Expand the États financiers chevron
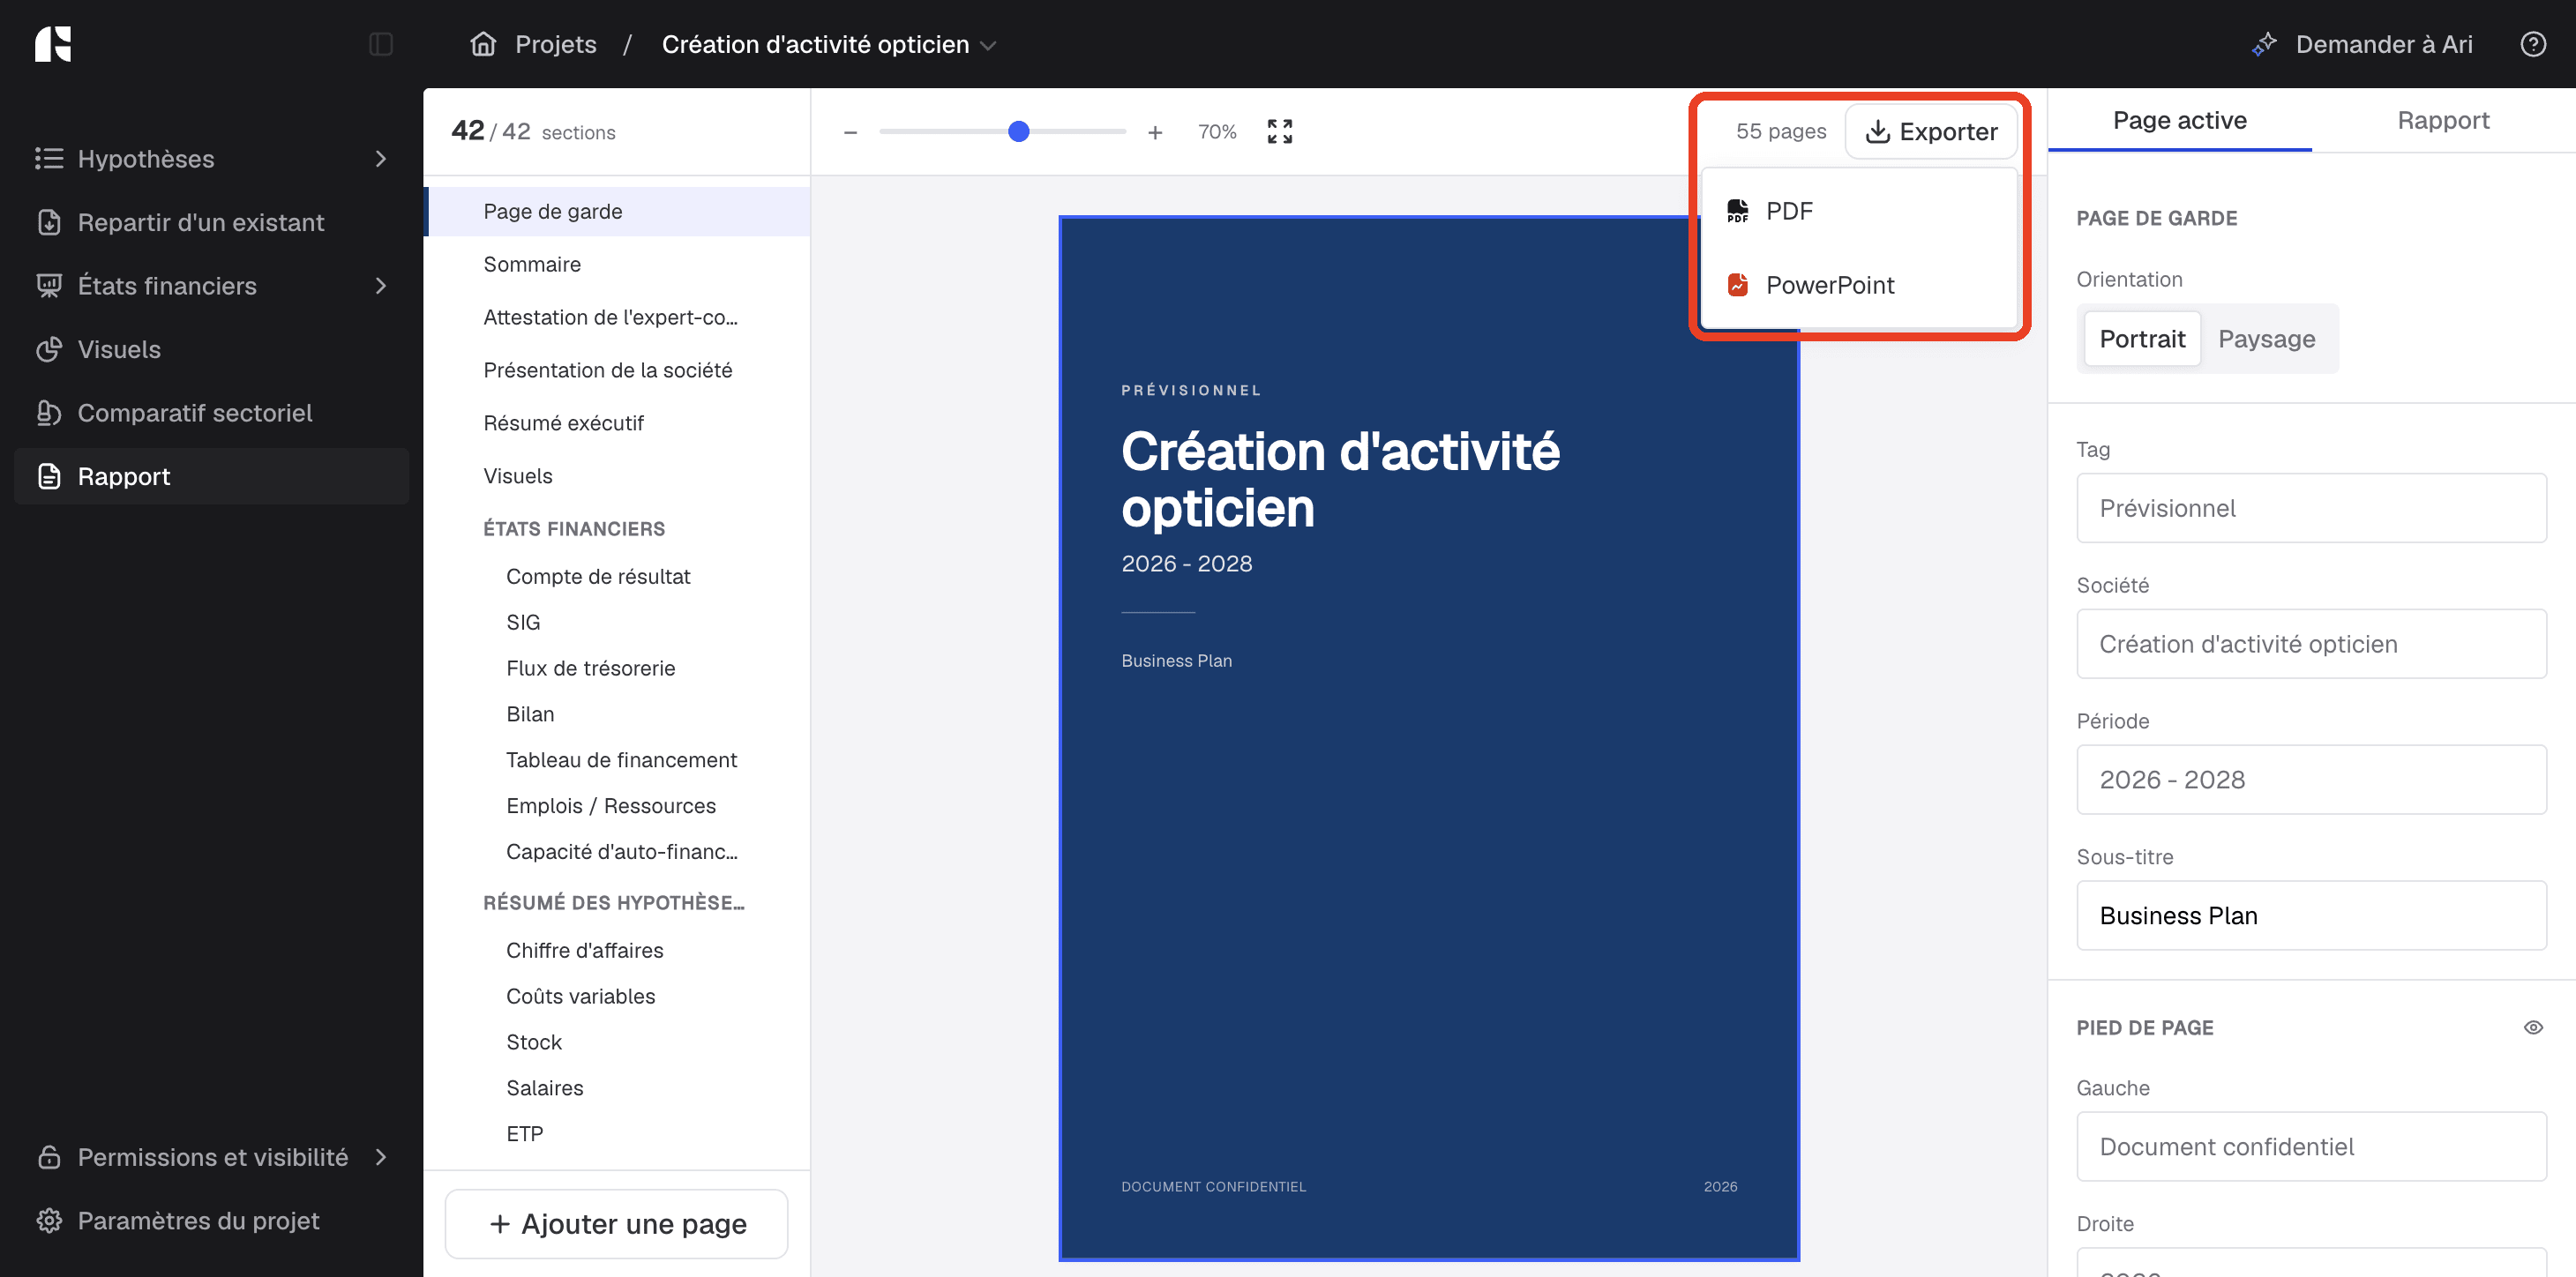This screenshot has height=1277, width=2576. (x=381, y=286)
